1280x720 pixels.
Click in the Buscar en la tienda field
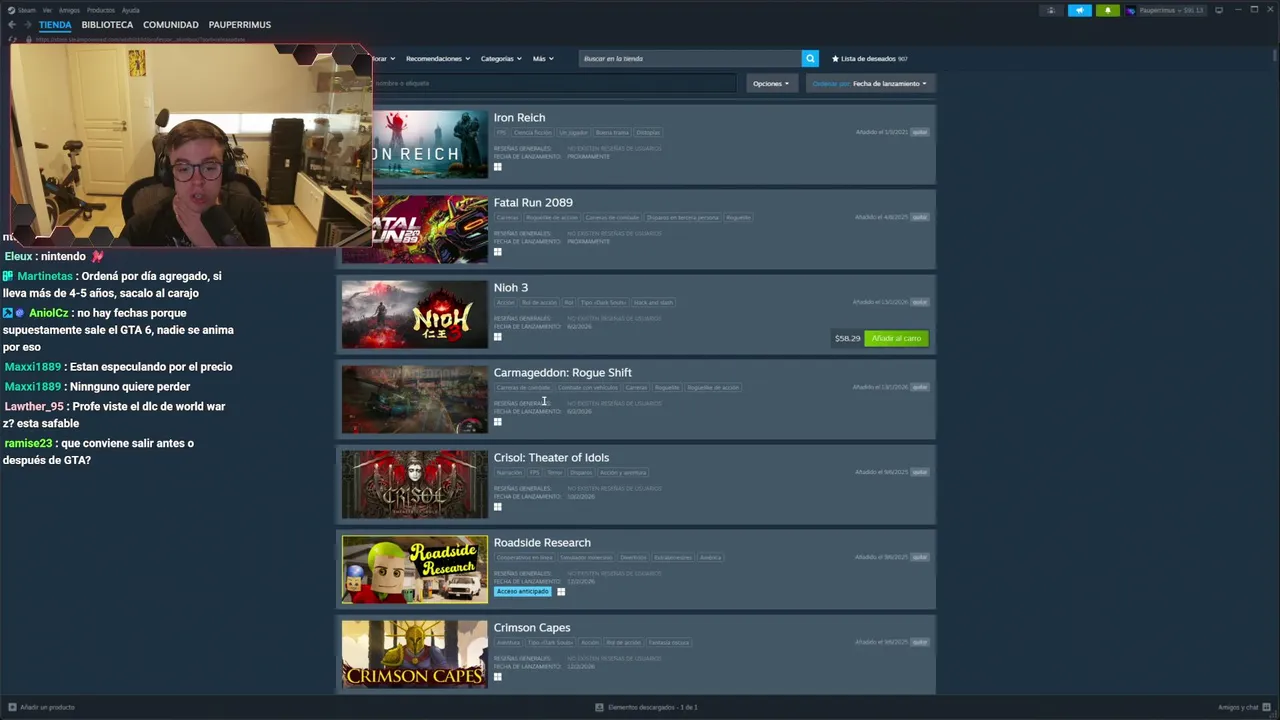[690, 58]
